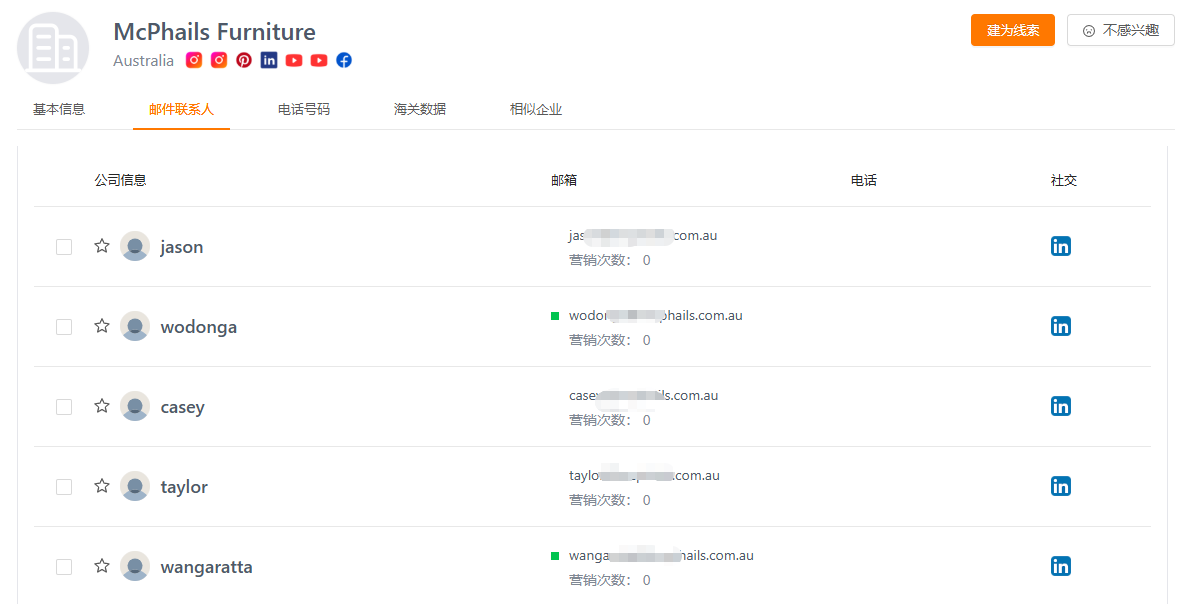Image resolution: width=1184 pixels, height=604 pixels.
Task: Open the second Instagram icon in company header
Action: tap(219, 60)
